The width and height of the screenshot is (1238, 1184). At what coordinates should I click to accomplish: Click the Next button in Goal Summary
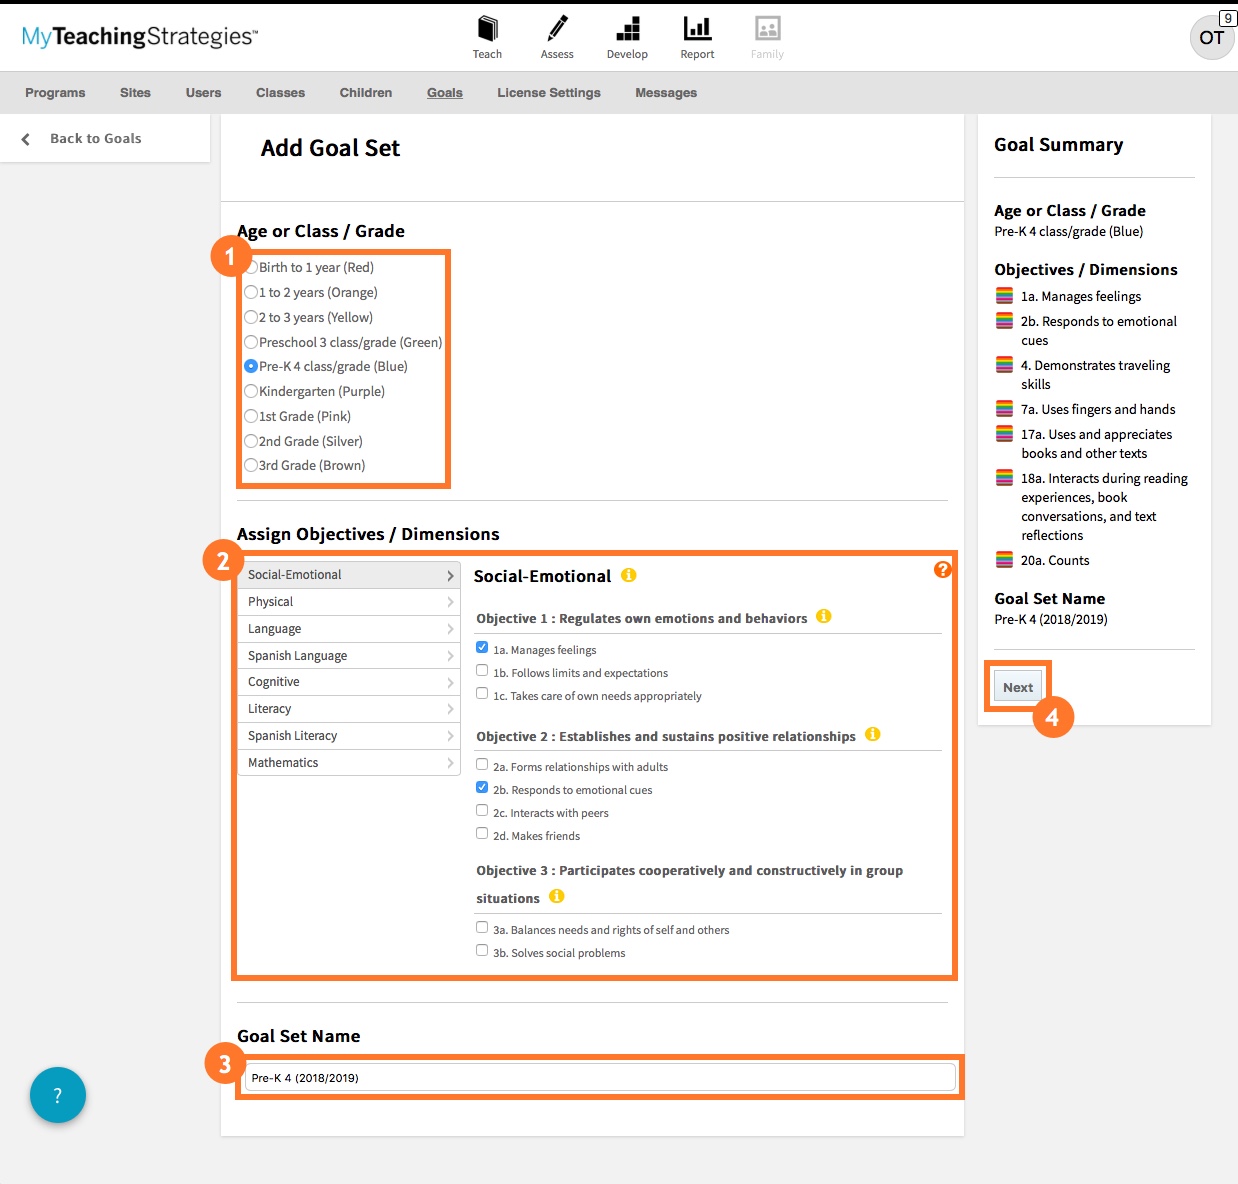click(x=1017, y=687)
